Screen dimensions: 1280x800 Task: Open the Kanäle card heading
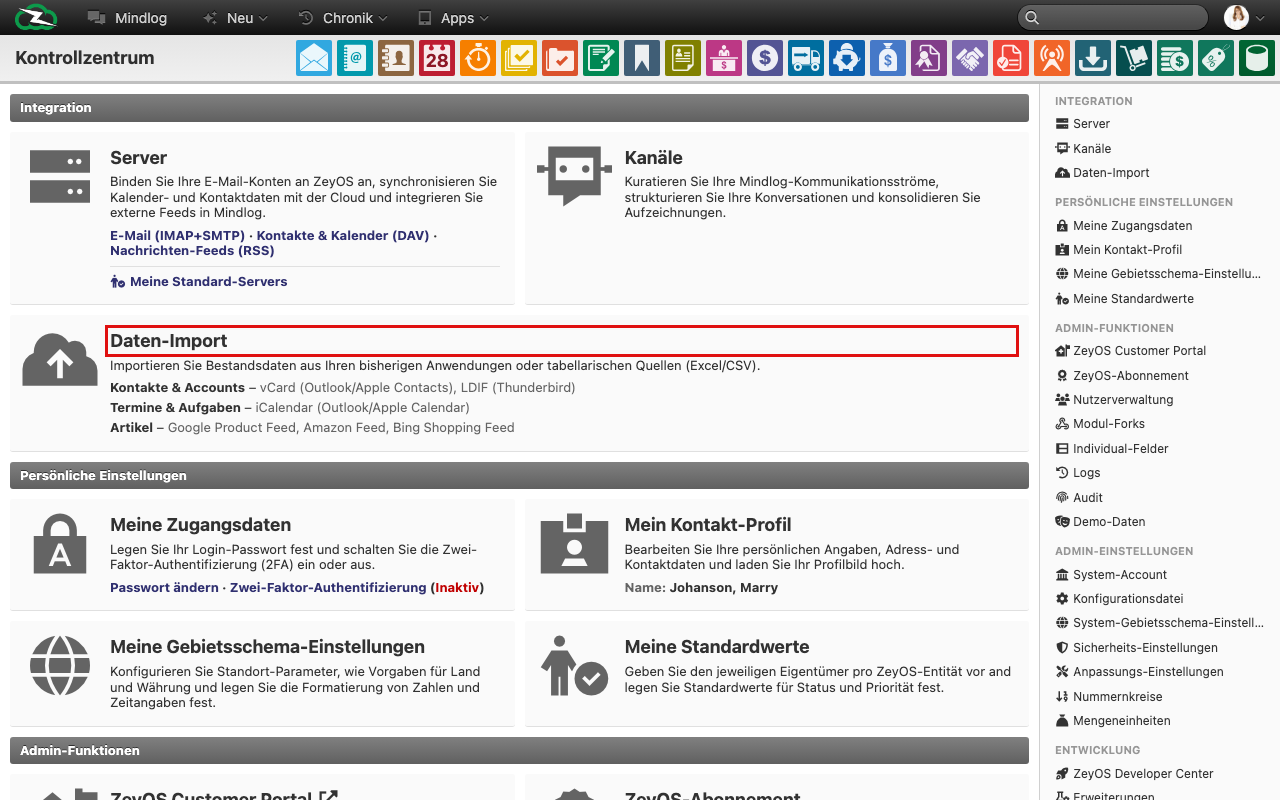(654, 158)
